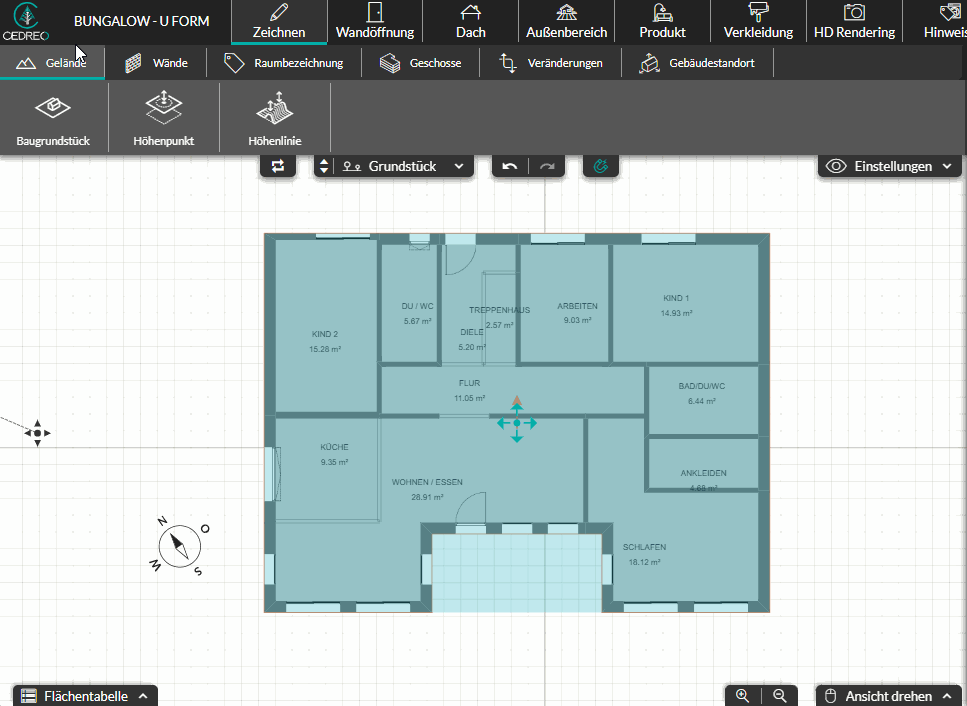This screenshot has width=967, height=706.
Task: Choose the Höhenpunkt tool
Action: click(163, 118)
